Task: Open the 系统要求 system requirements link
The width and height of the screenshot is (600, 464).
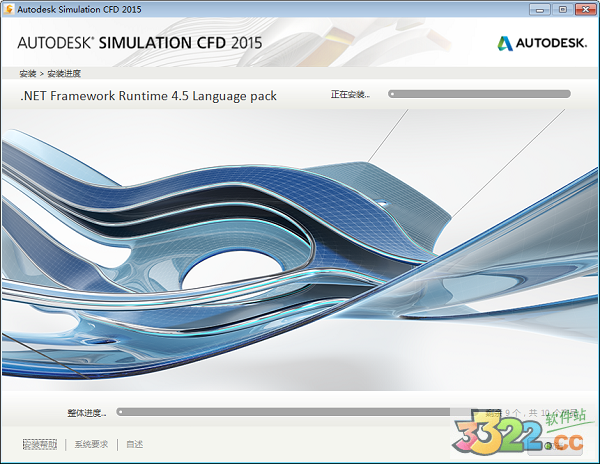Action: pyautogui.click(x=91, y=444)
